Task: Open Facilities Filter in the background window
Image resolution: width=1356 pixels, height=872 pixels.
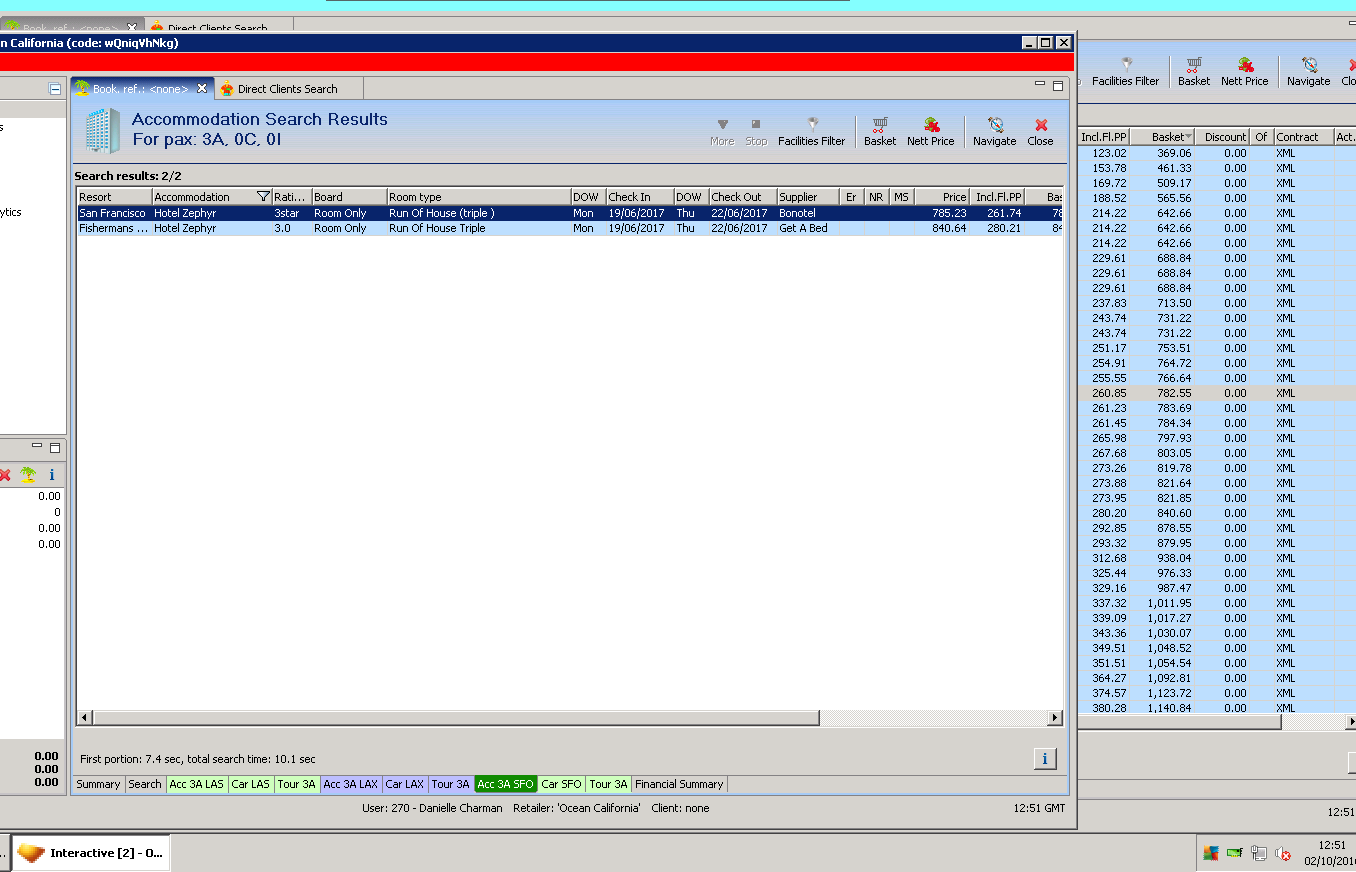Action: pos(1125,72)
